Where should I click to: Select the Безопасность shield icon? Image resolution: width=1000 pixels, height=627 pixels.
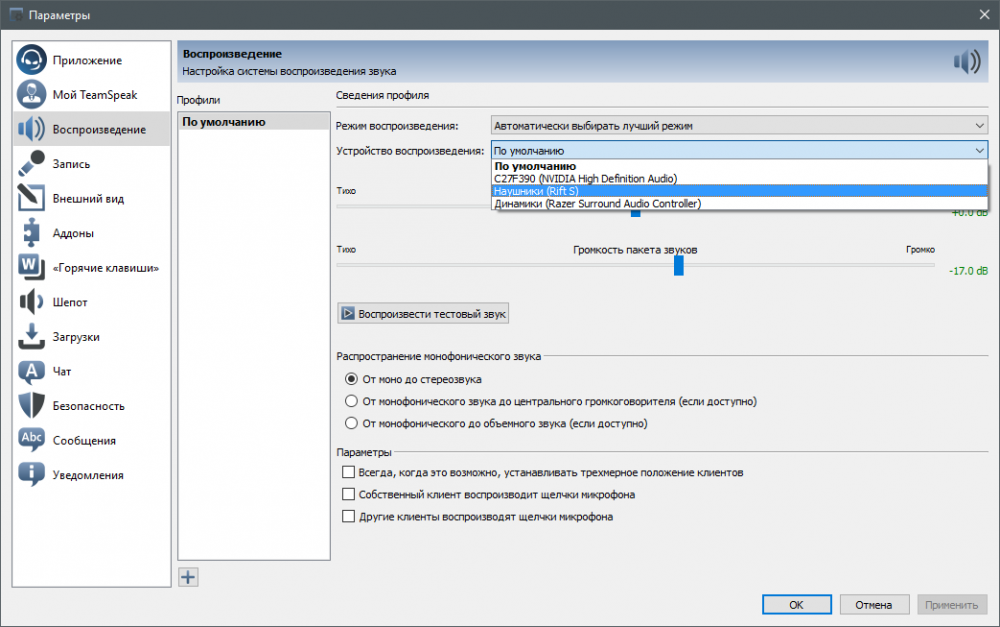[x=32, y=405]
